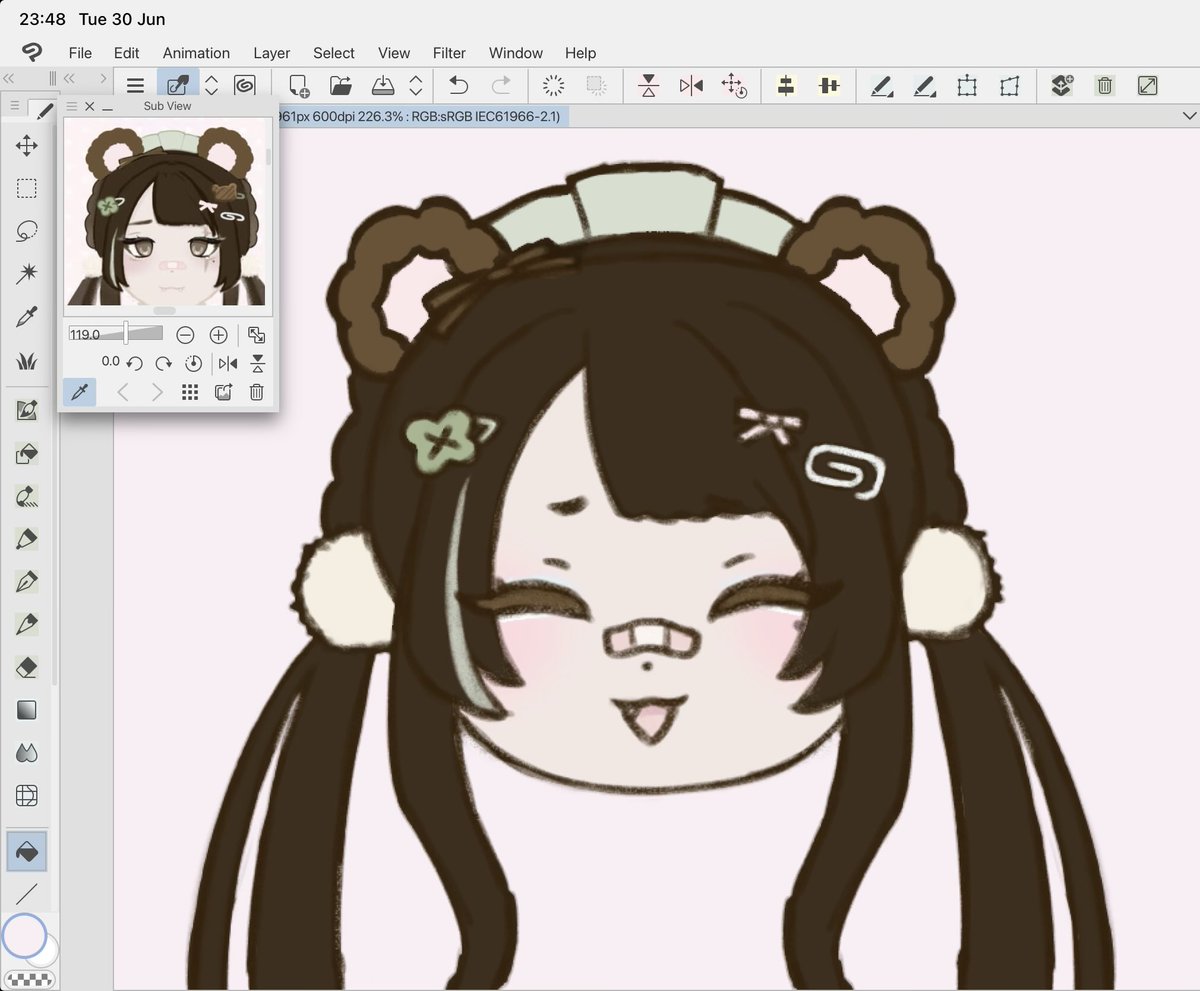The image size is (1200, 991).
Task: Zoom out in Sub View
Action: [x=185, y=335]
